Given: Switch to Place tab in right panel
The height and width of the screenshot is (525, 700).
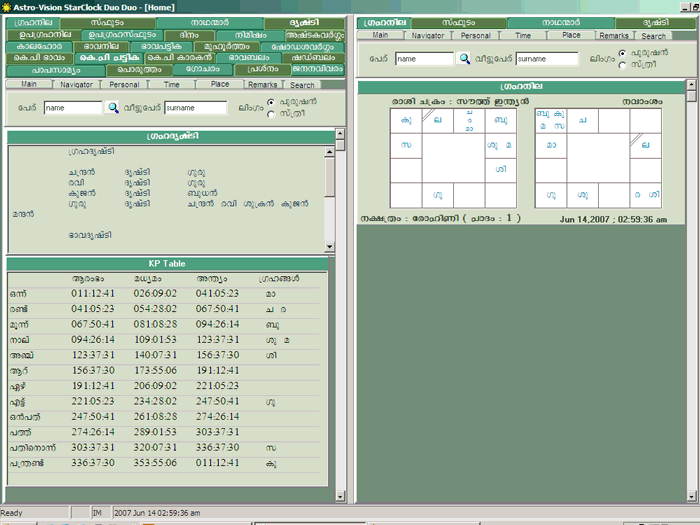Looking at the screenshot, I should click(571, 35).
